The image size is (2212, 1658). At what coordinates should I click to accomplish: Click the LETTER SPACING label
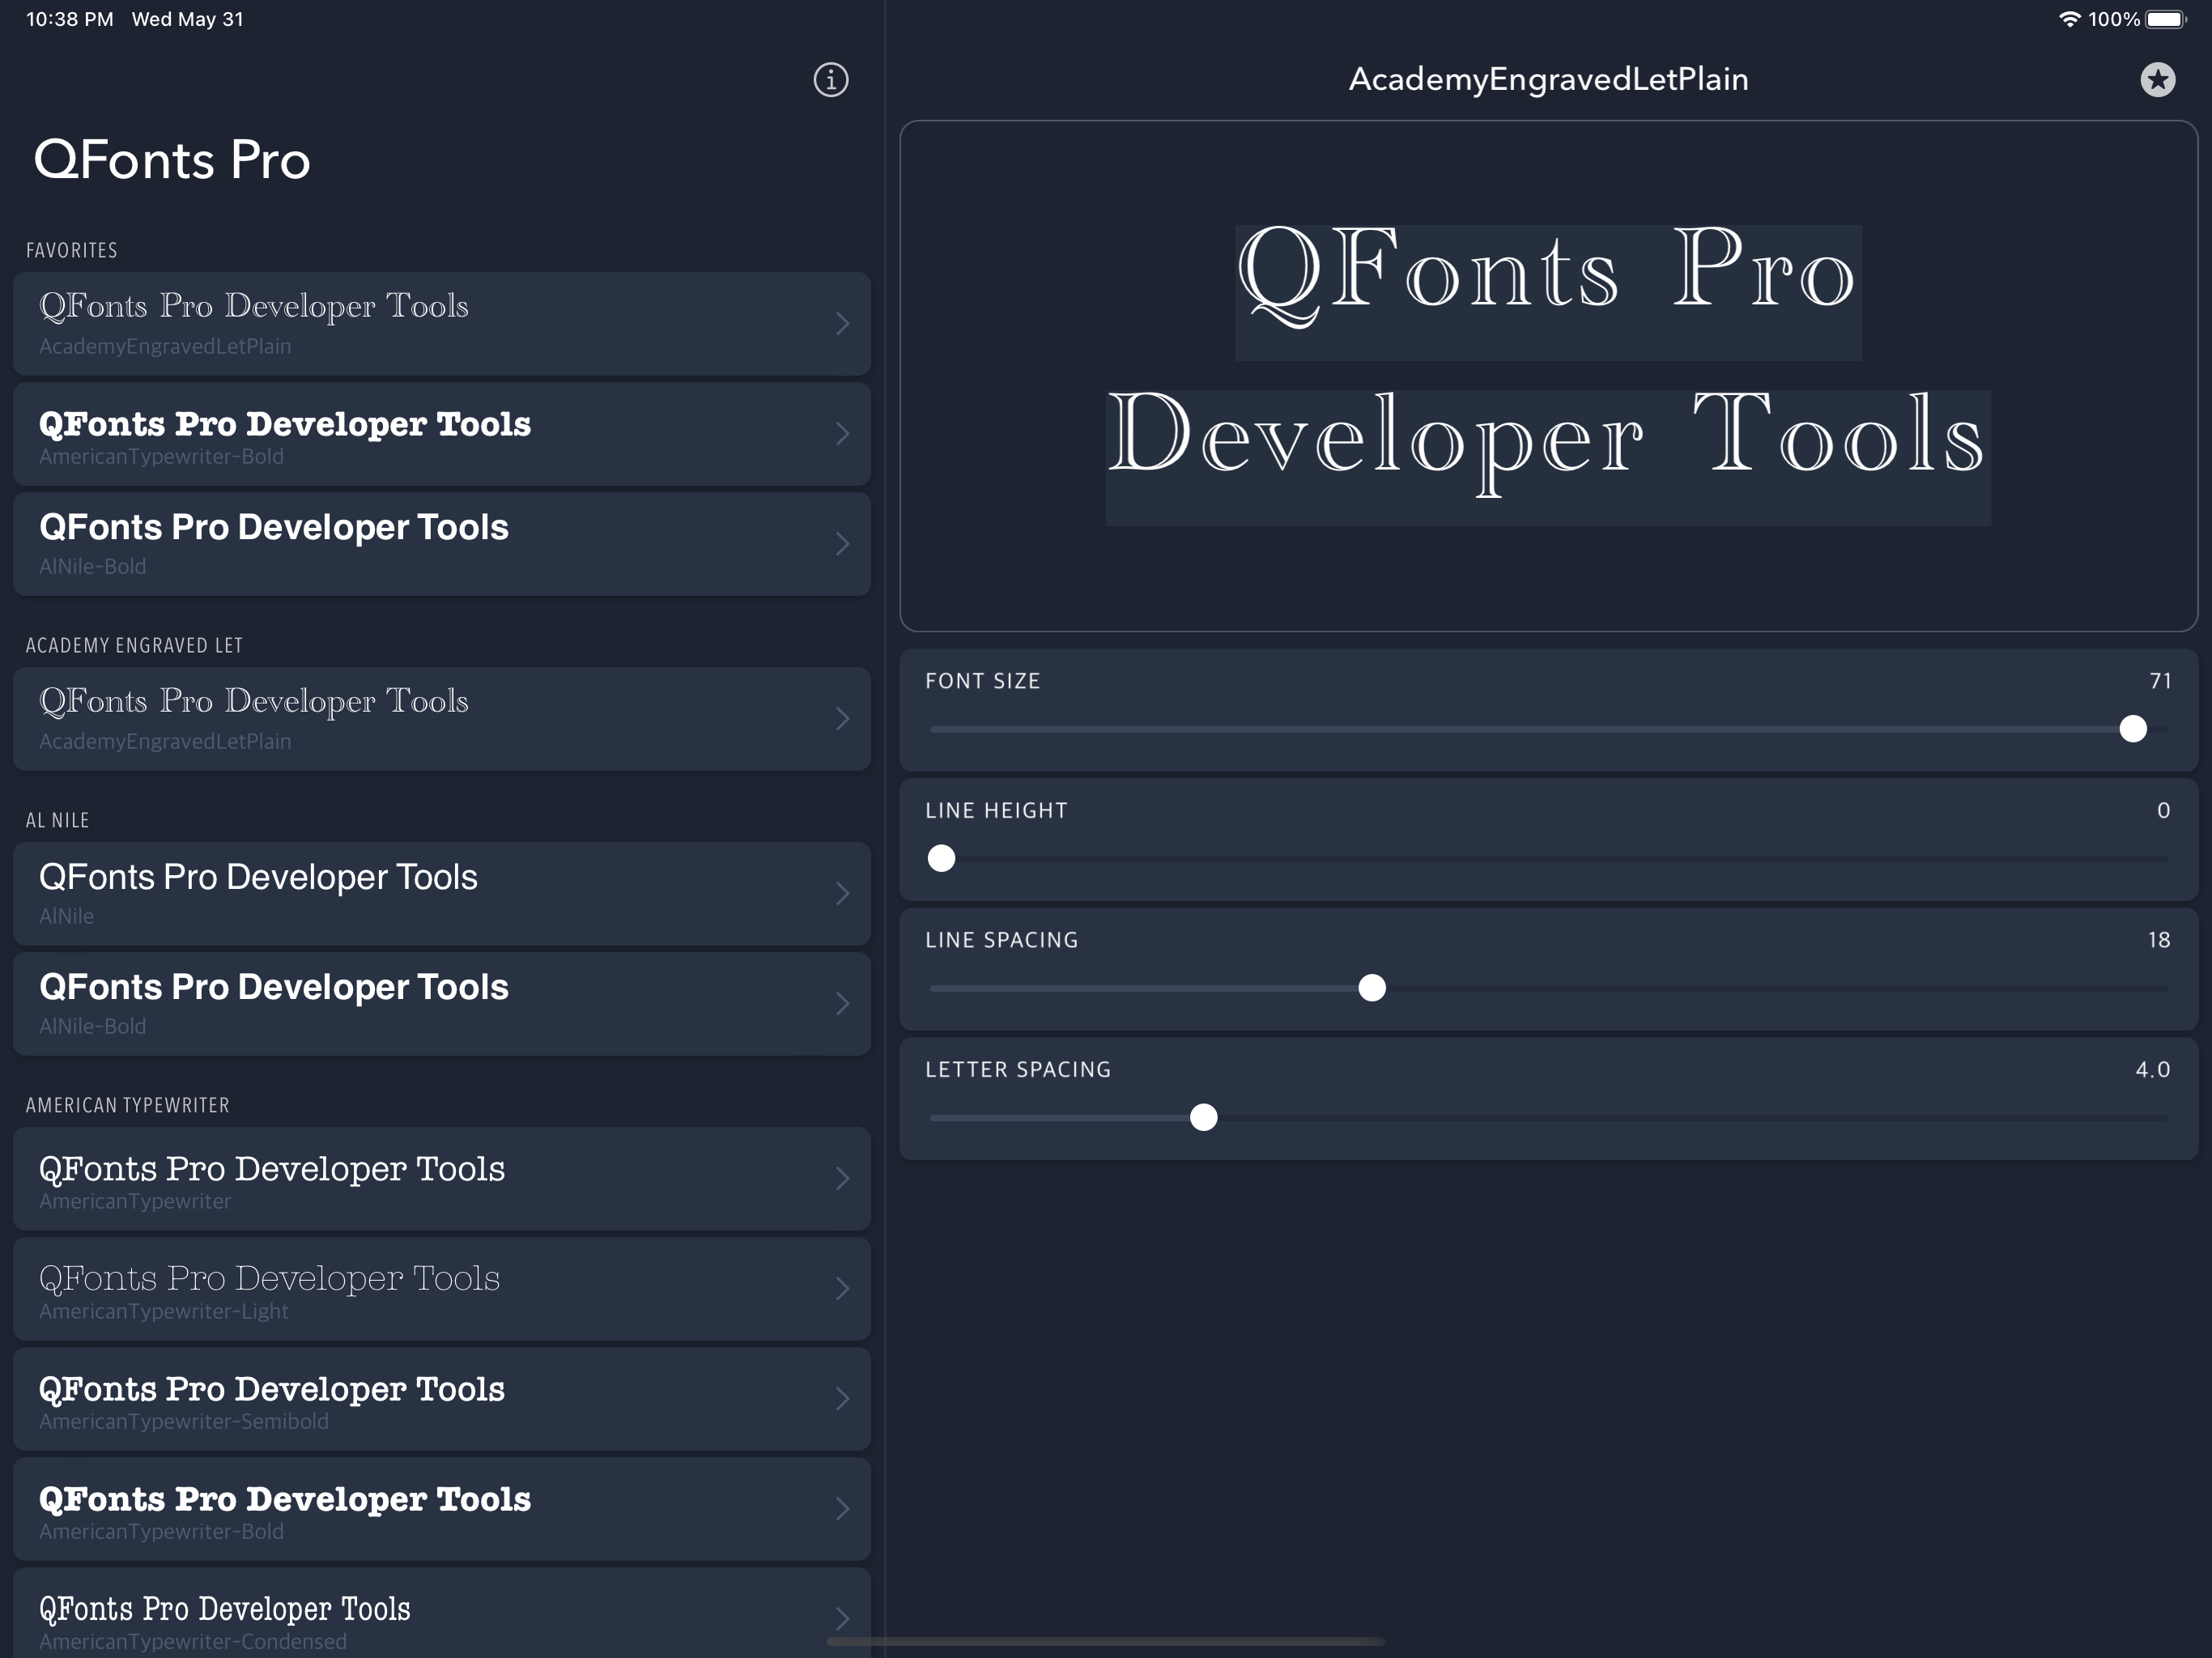click(1018, 1070)
